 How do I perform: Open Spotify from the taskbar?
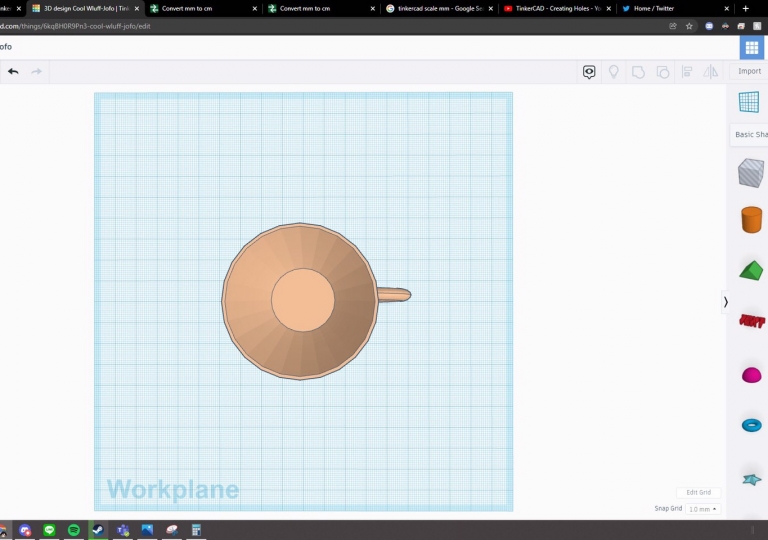74,530
